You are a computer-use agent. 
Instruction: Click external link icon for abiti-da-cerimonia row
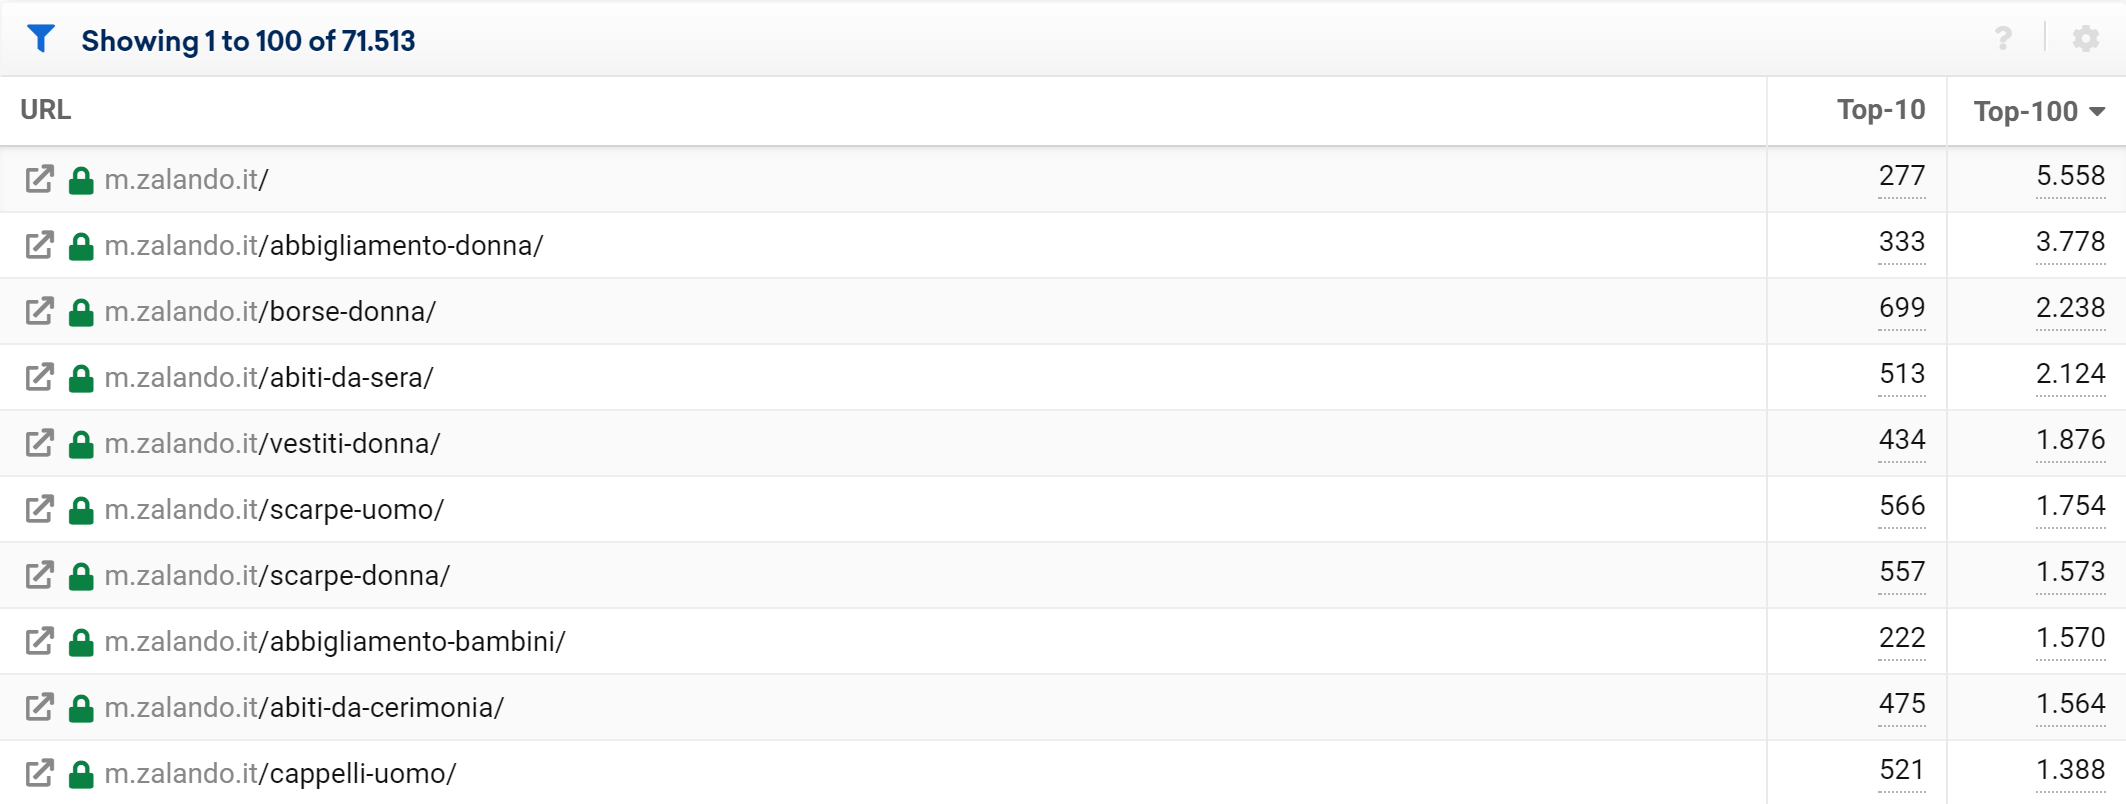coord(39,708)
